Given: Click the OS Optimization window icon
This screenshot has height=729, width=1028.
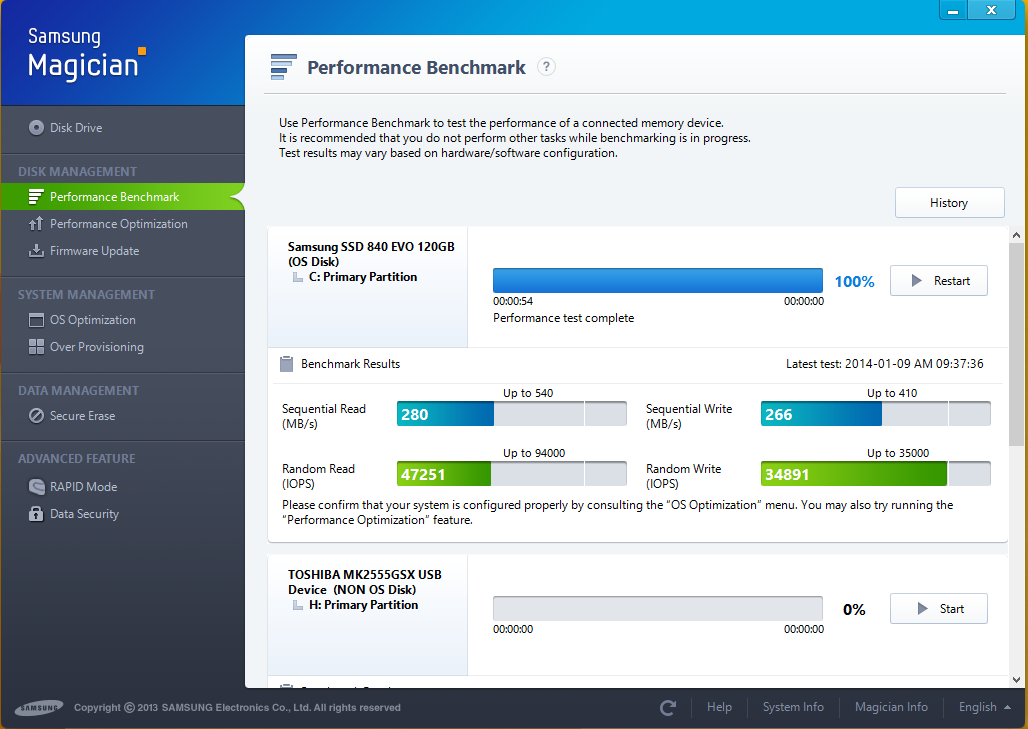Looking at the screenshot, I should 36,320.
